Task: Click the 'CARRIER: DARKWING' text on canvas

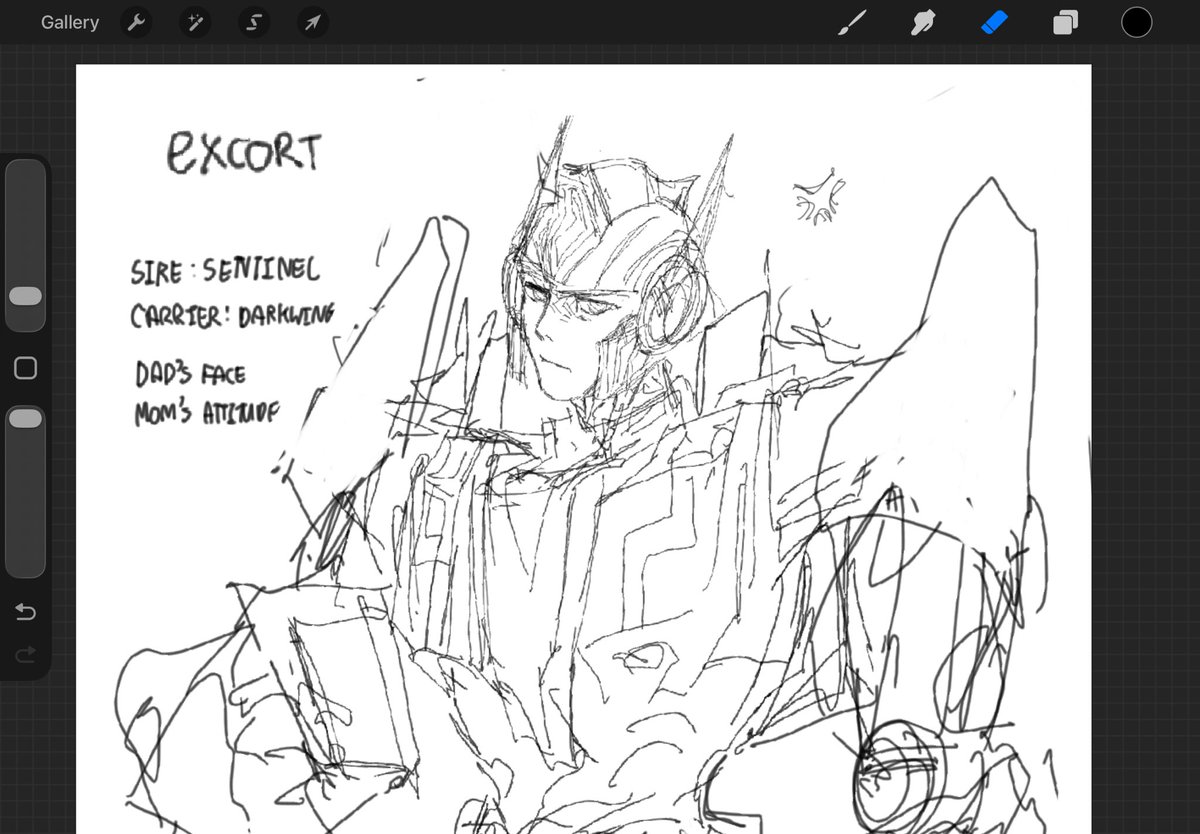Action: pos(232,314)
